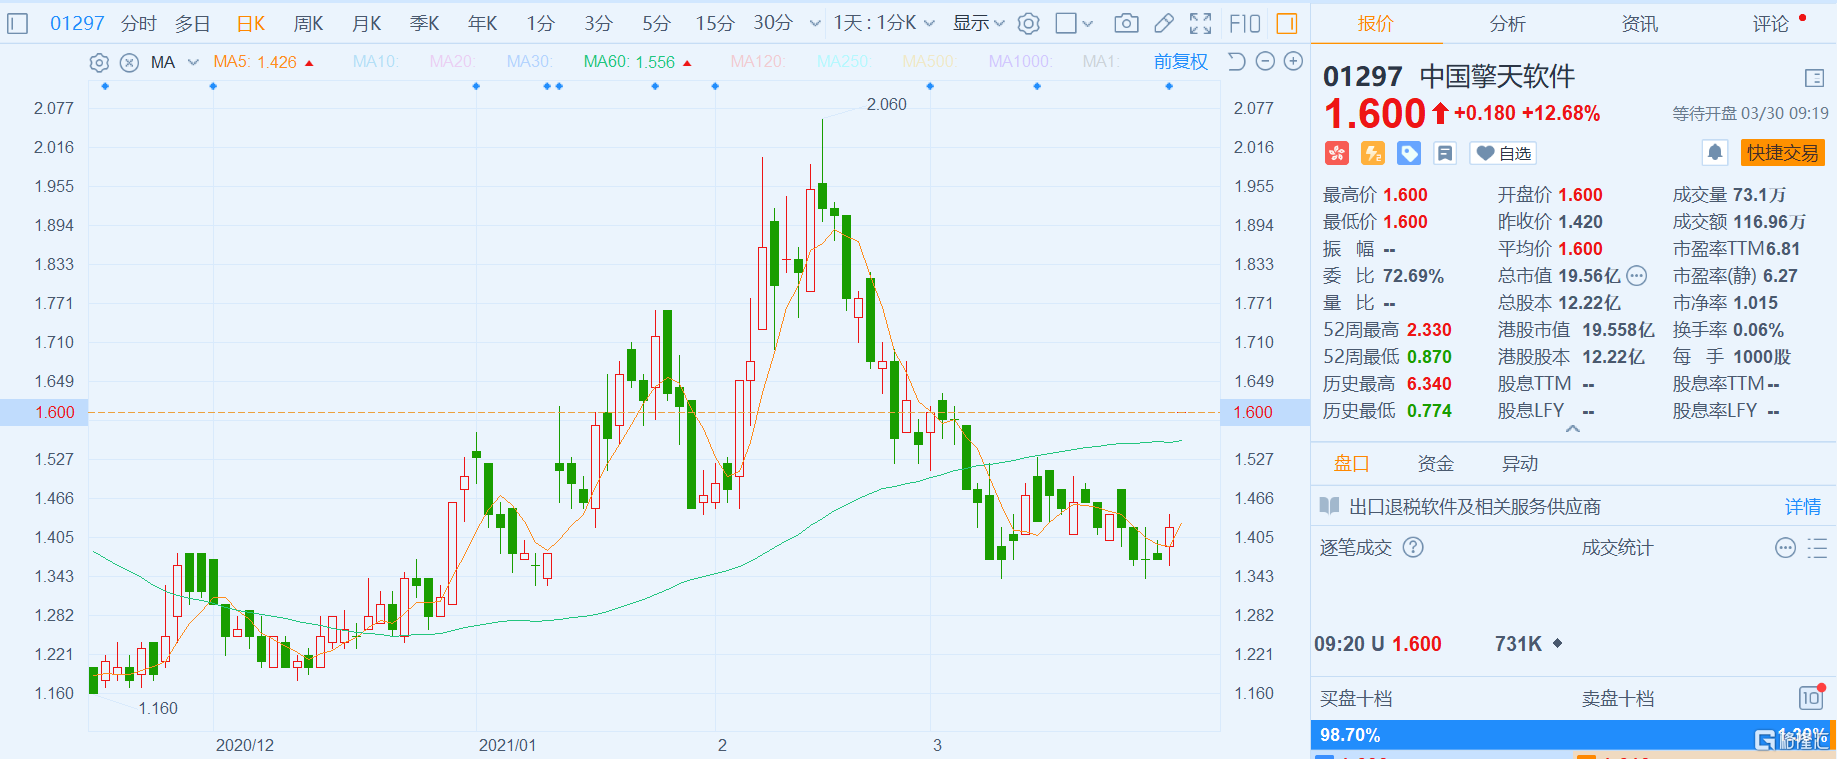Open the 1天:1分K period dropdown

(x=884, y=23)
